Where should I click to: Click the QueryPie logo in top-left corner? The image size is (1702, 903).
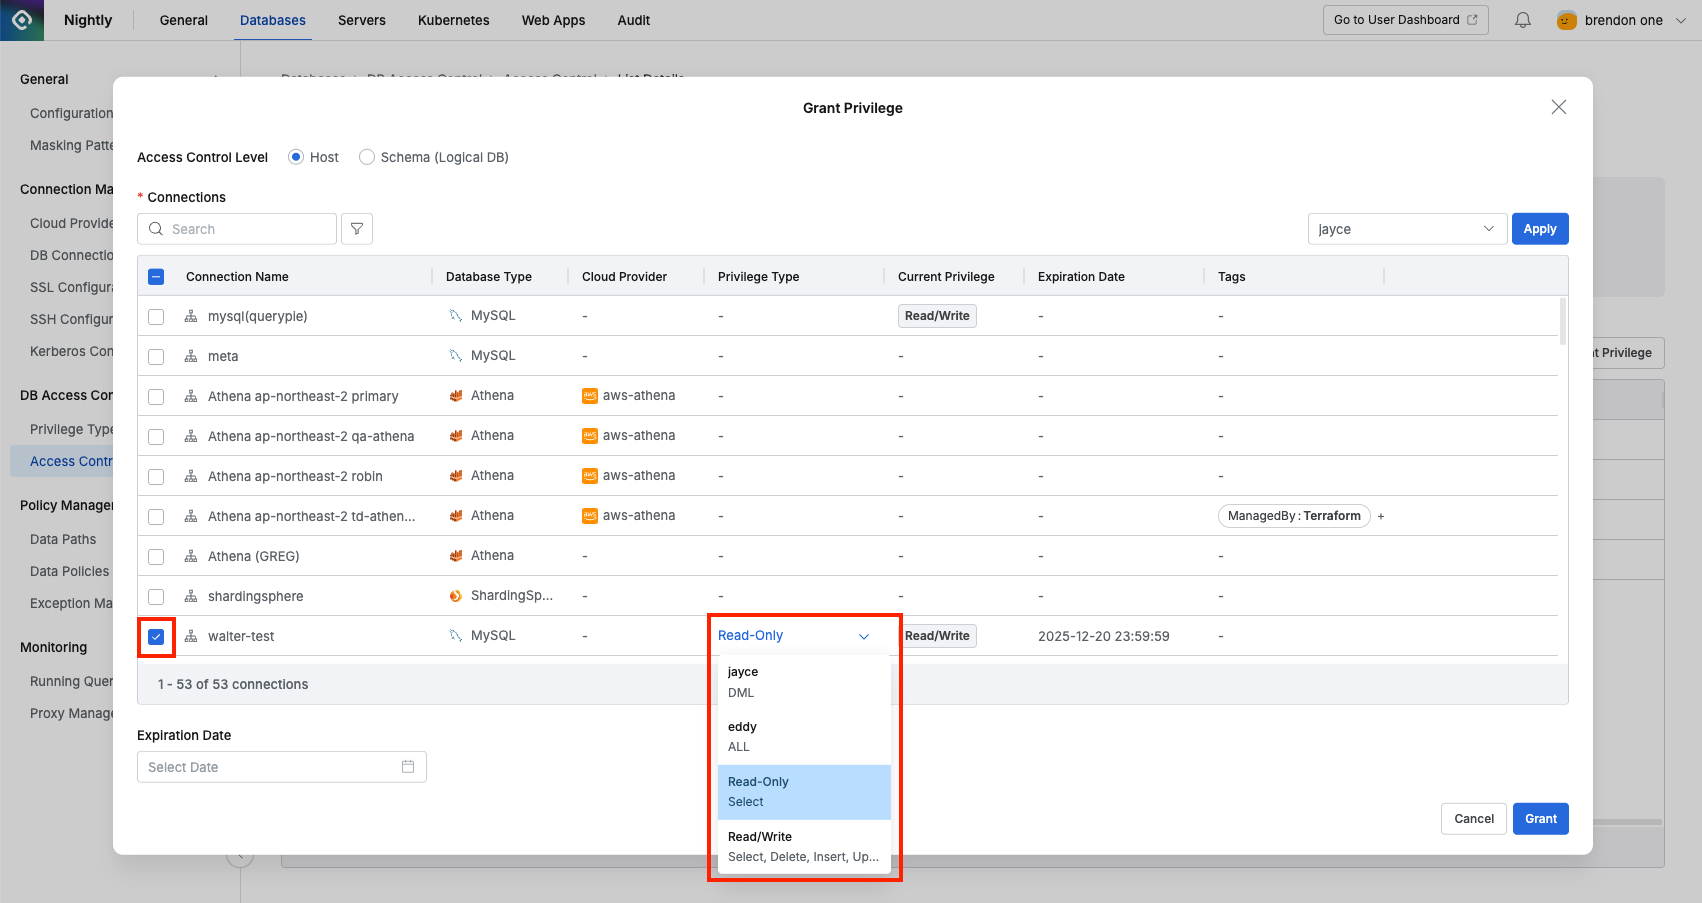point(22,20)
